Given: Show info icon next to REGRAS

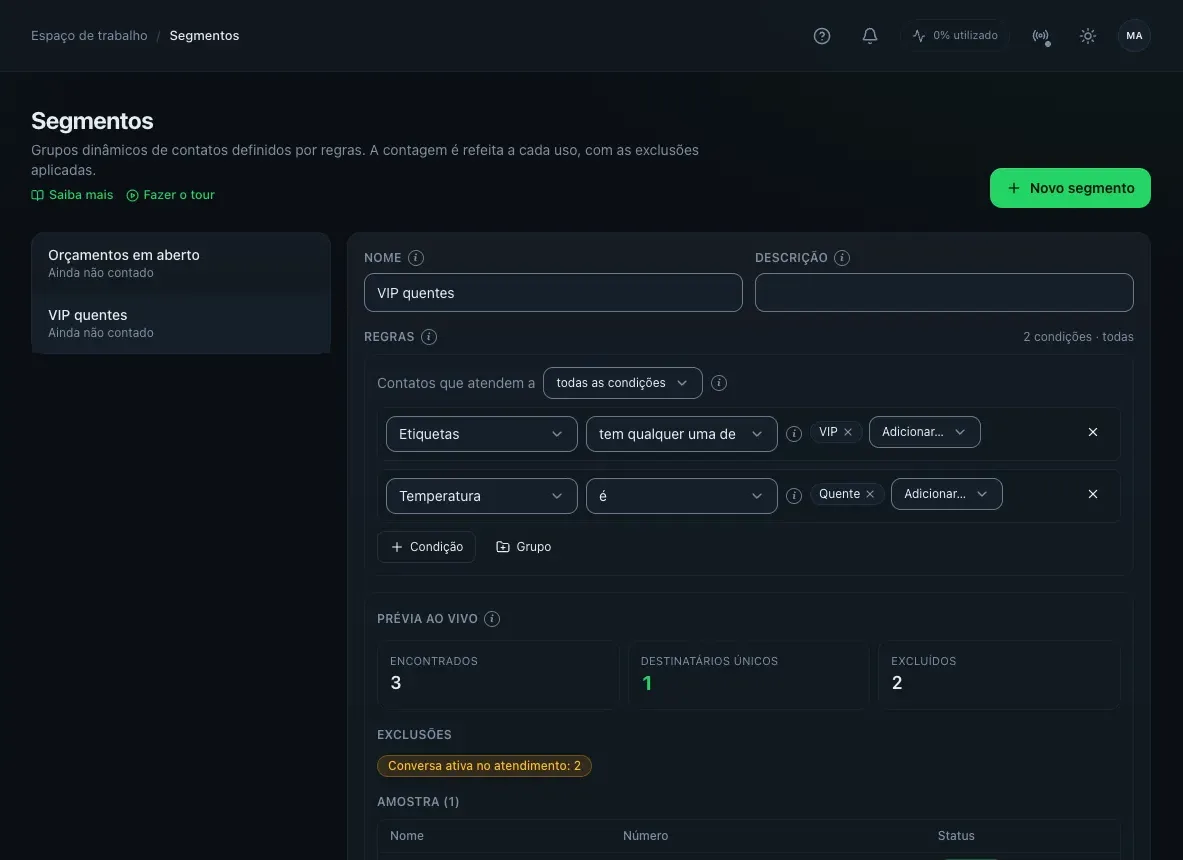Looking at the screenshot, I should [x=429, y=336].
